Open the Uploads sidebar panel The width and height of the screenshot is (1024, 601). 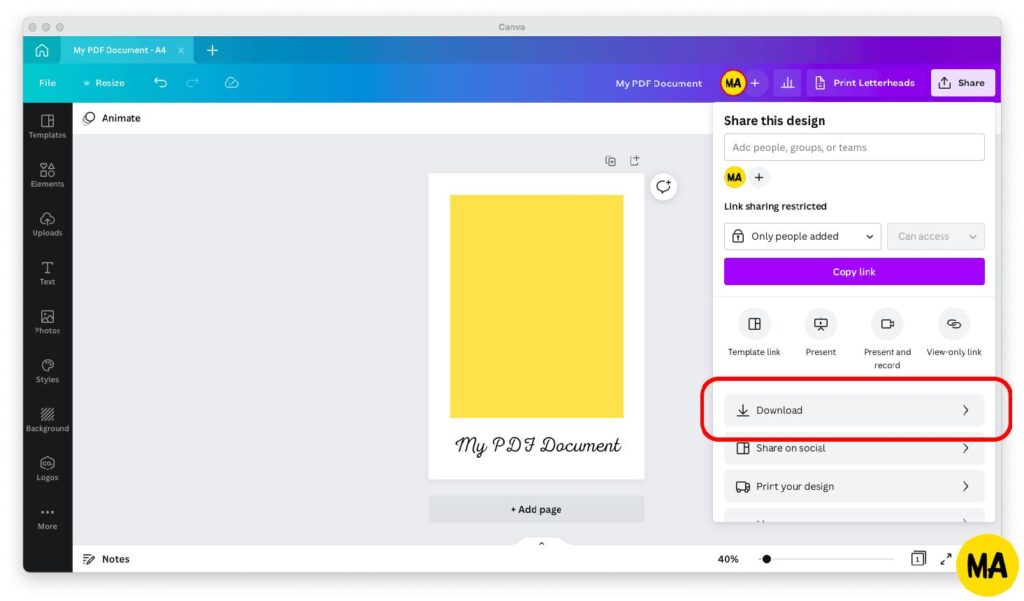click(47, 224)
